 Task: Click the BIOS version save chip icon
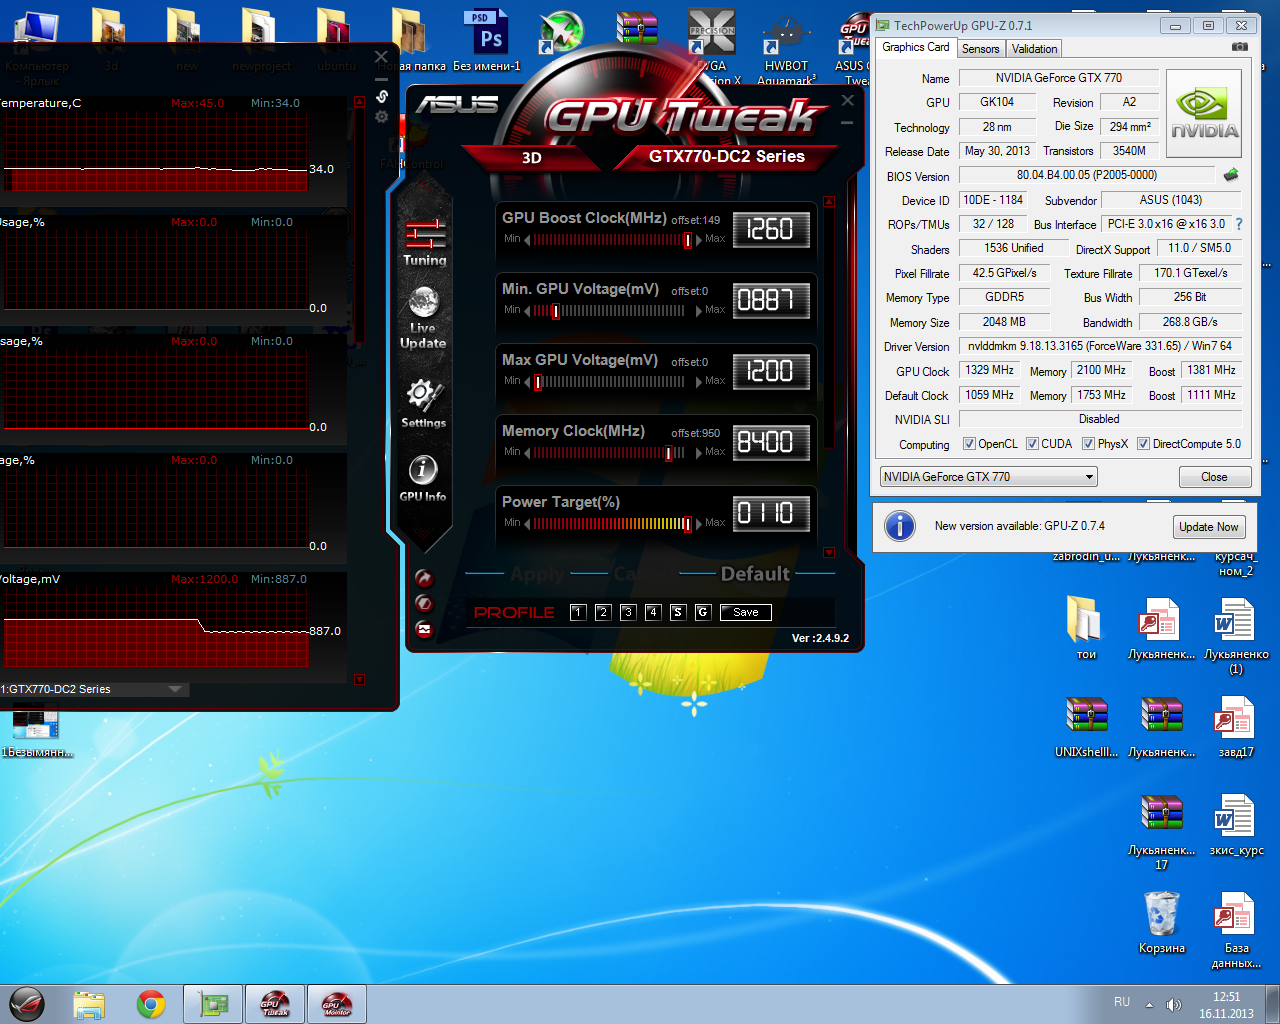(1231, 175)
